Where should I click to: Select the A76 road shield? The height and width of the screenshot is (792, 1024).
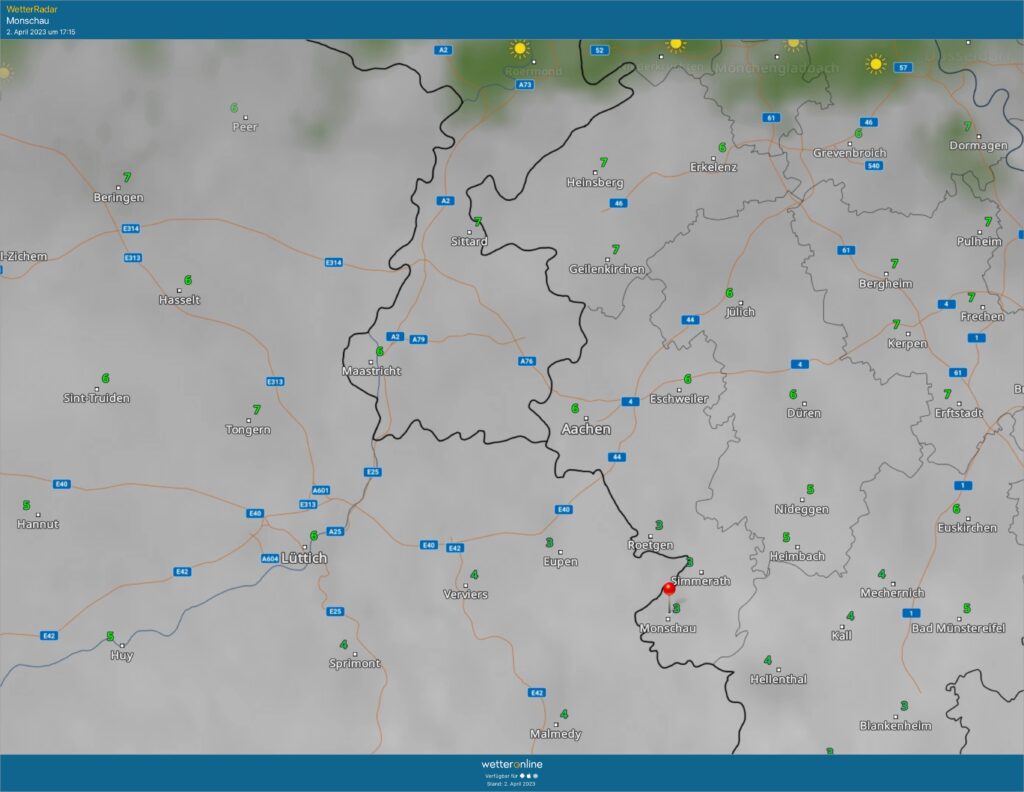[527, 361]
